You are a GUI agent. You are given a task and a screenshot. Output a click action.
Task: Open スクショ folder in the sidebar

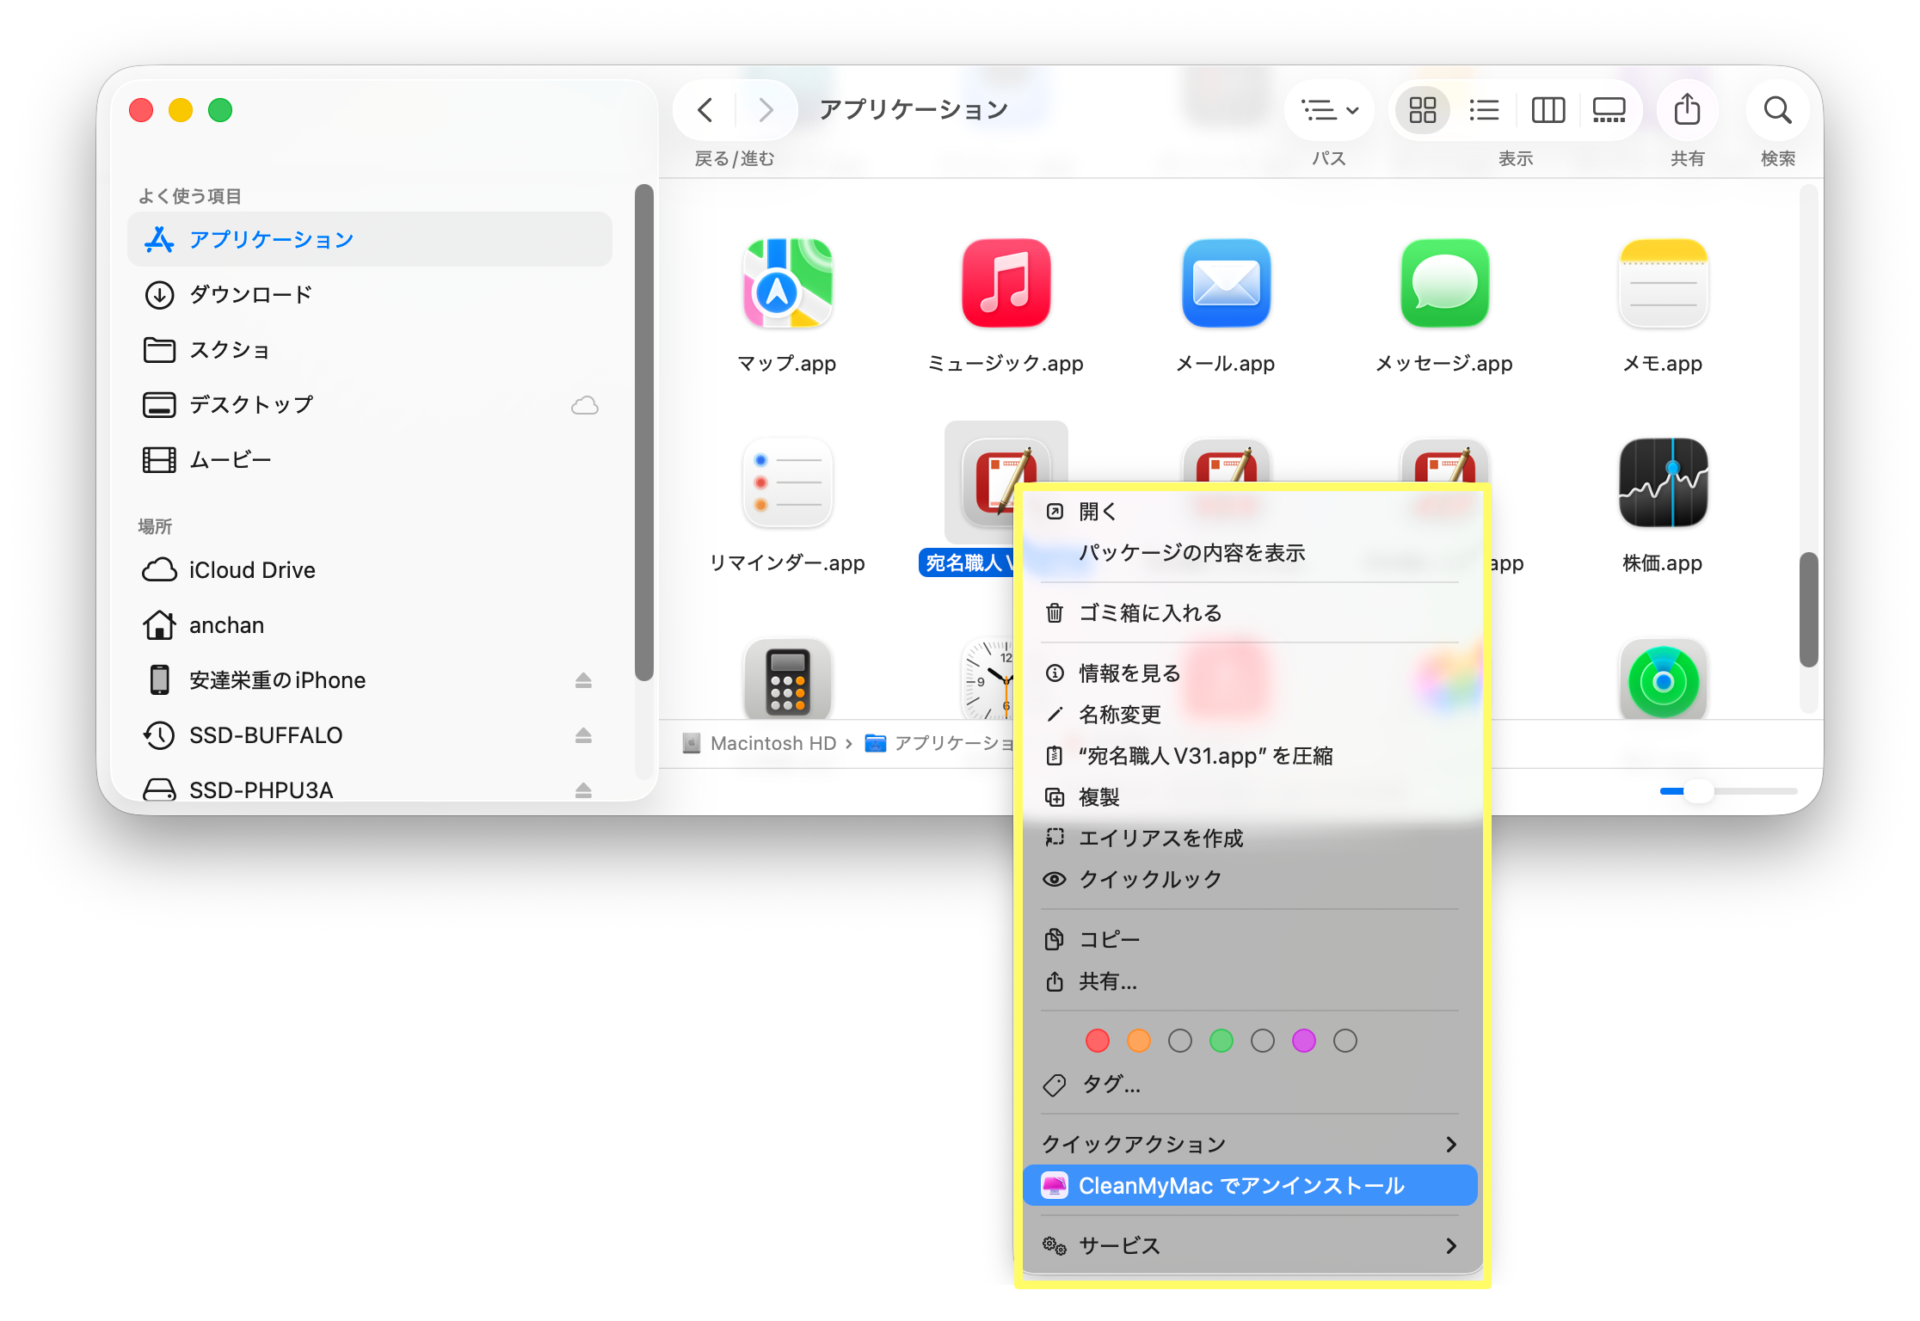[x=370, y=349]
